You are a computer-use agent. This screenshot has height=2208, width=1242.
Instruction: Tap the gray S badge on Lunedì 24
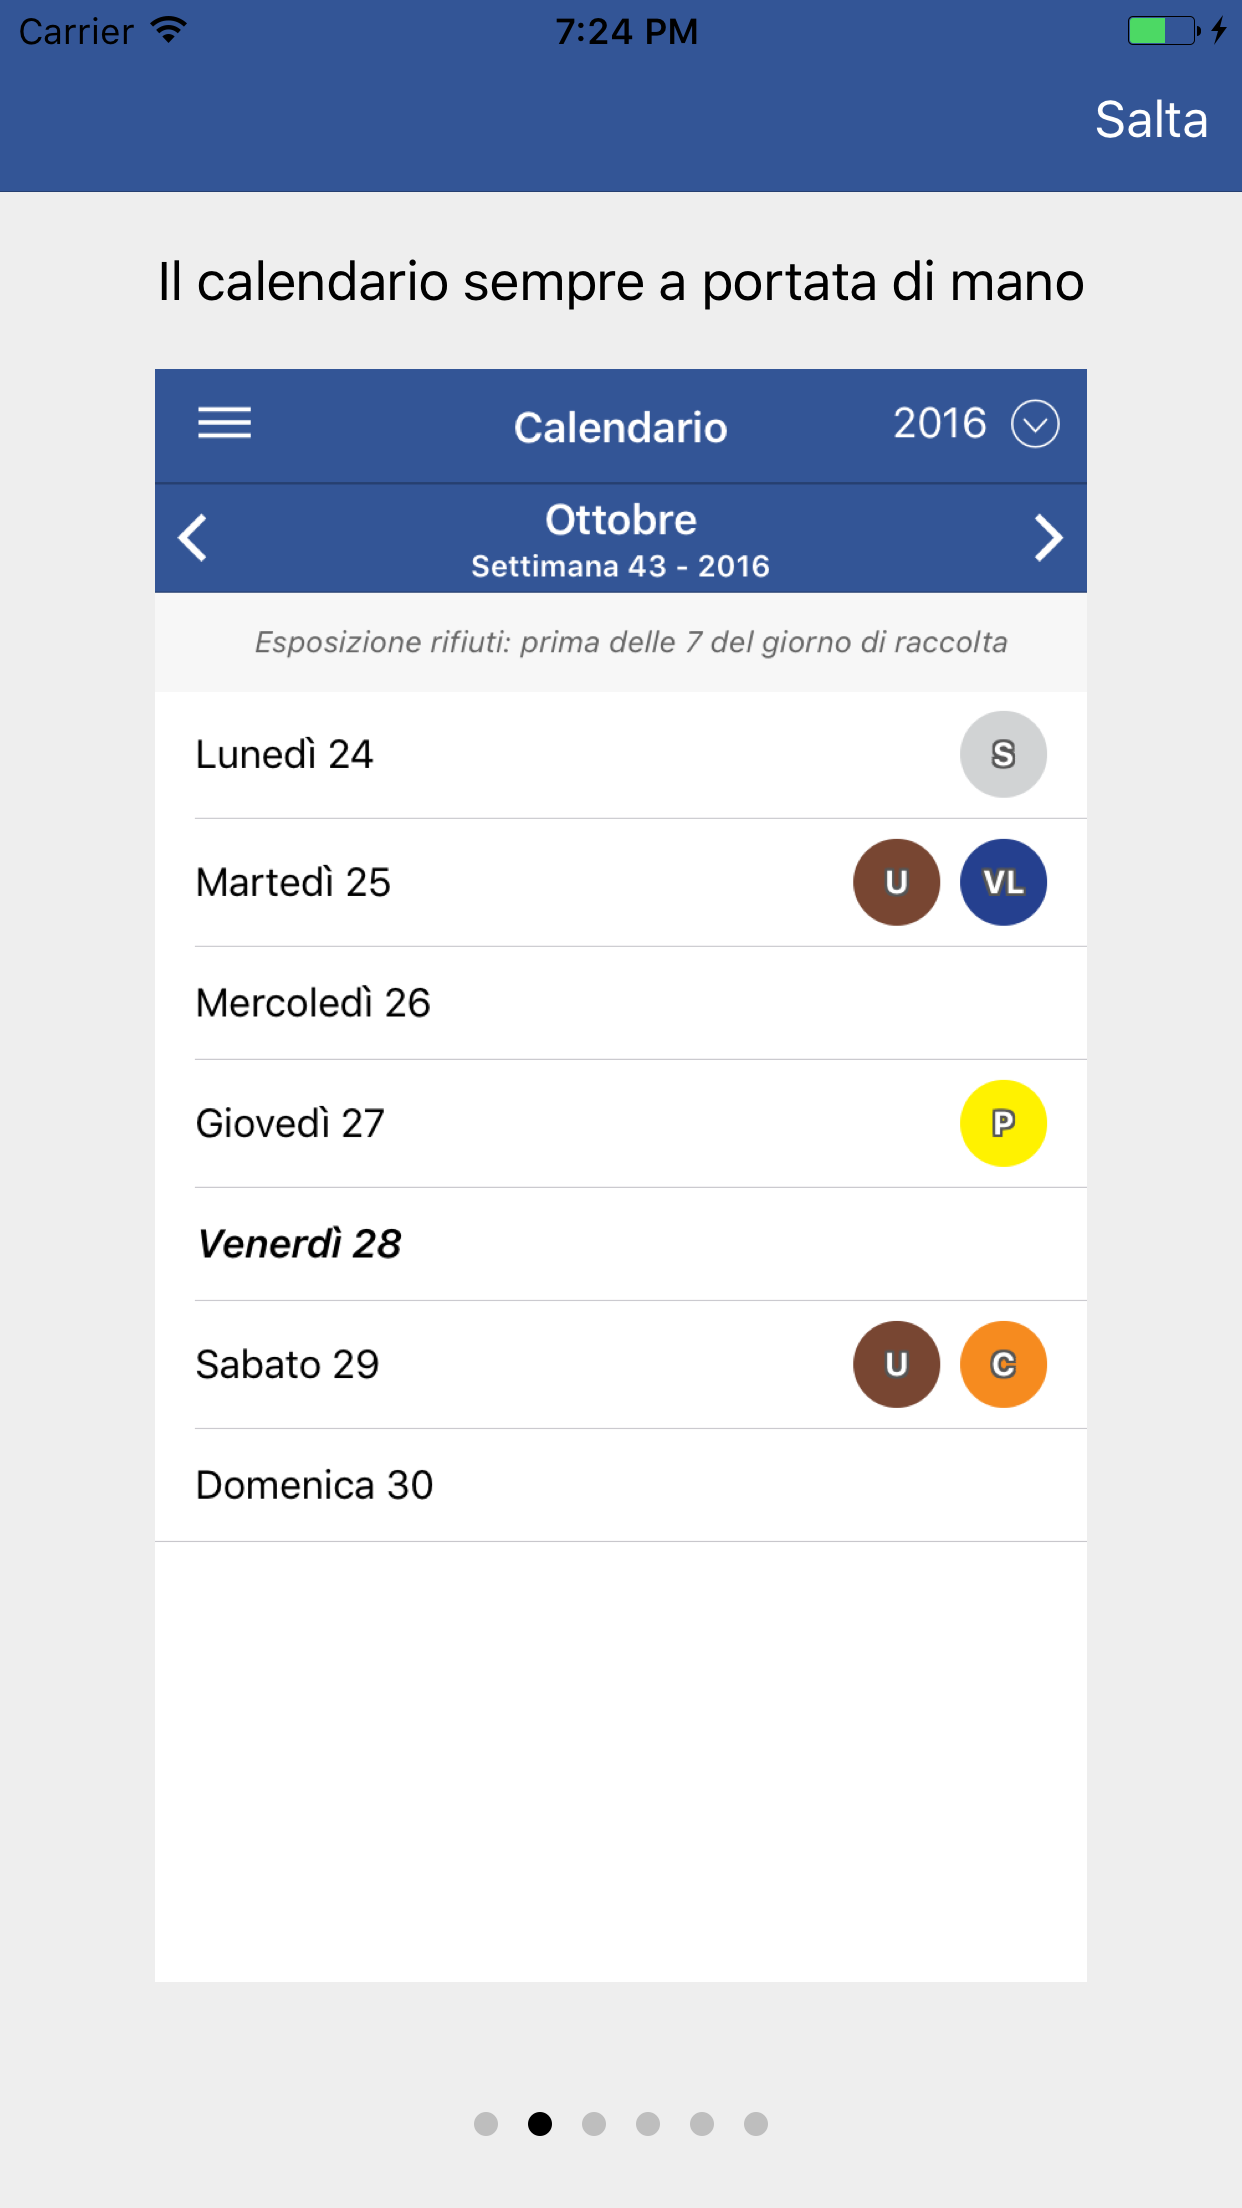pos(1003,754)
